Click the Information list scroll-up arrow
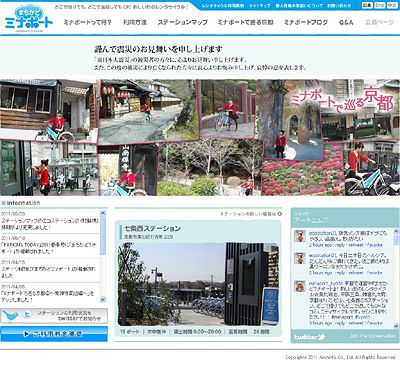Screen dimensions: 400x365 [x=103, y=213]
